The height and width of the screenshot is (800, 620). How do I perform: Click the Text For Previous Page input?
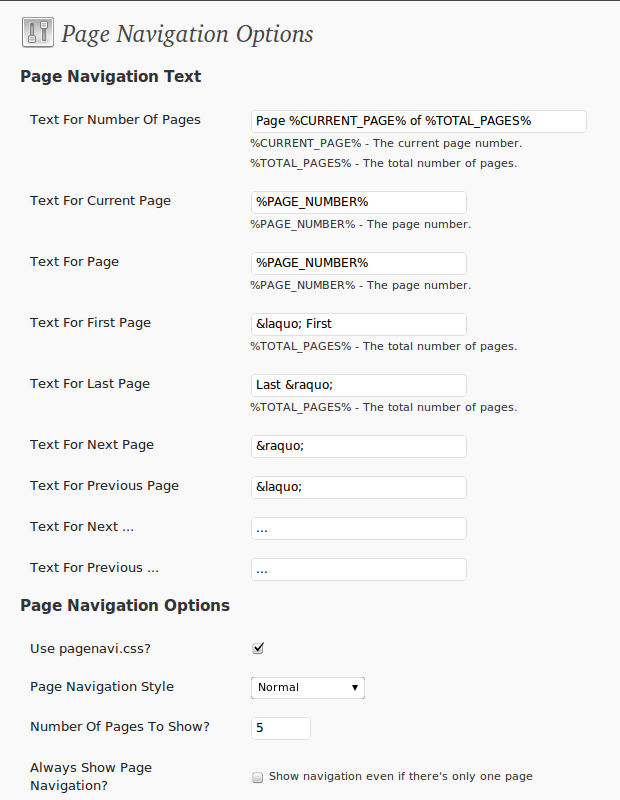click(358, 487)
